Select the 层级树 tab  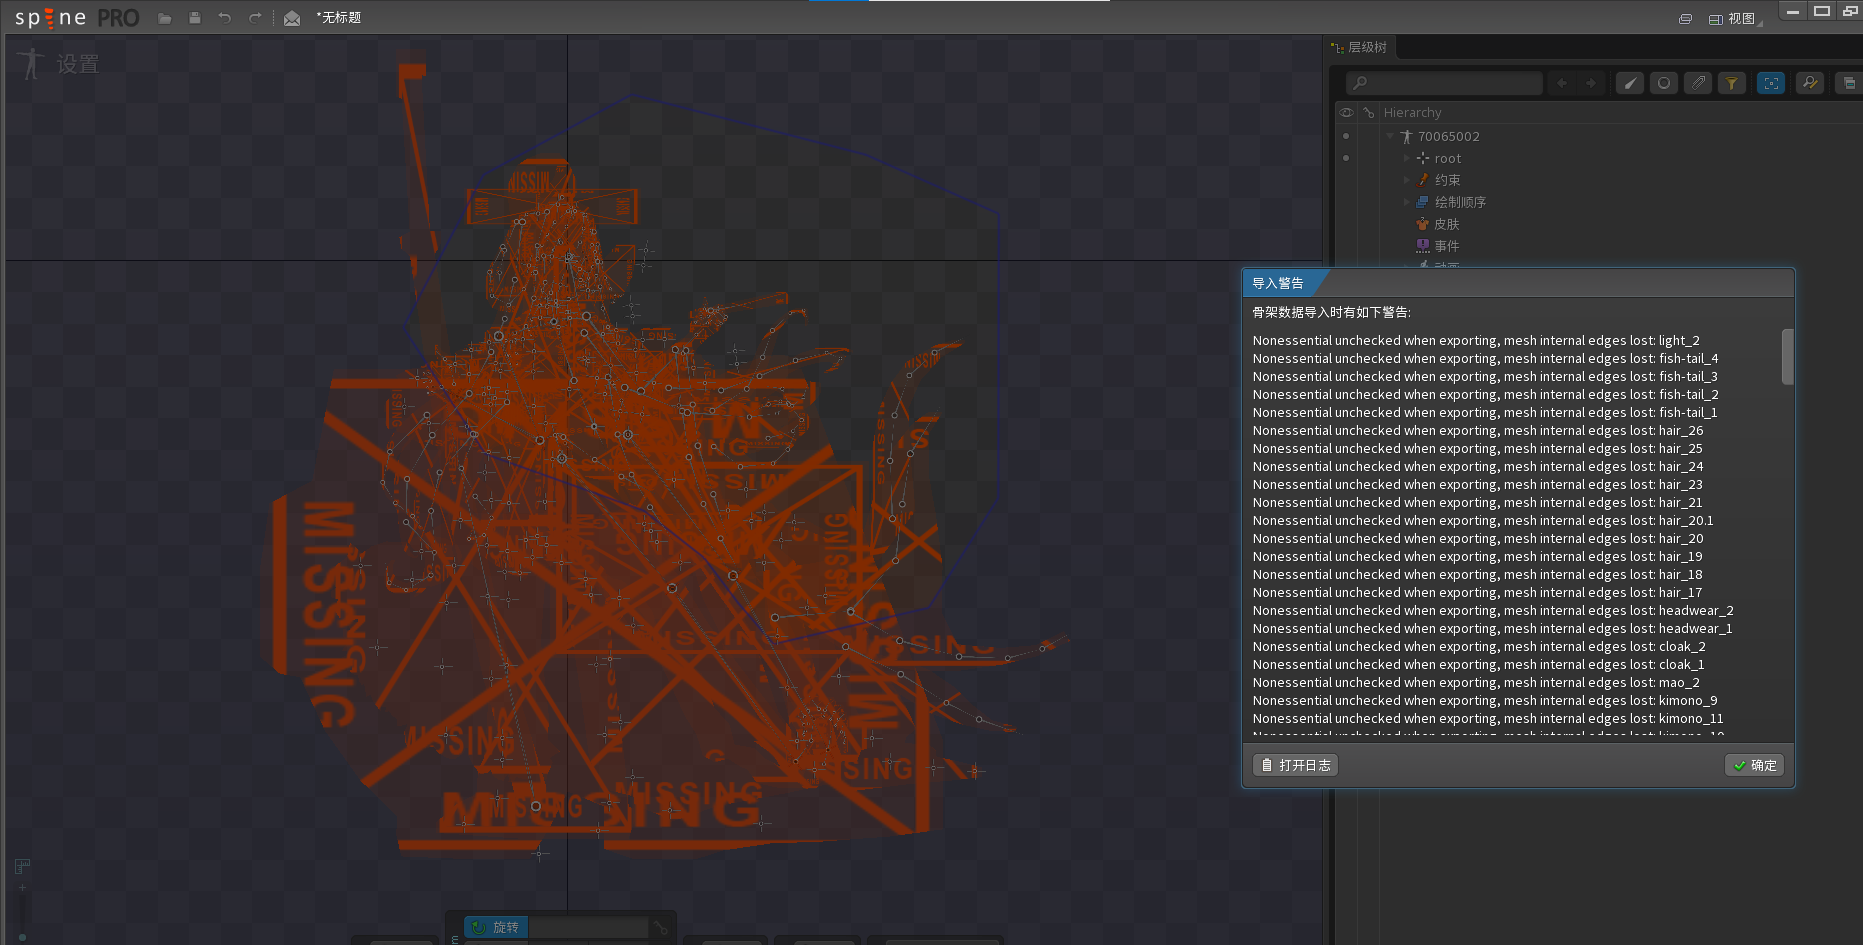[1366, 47]
